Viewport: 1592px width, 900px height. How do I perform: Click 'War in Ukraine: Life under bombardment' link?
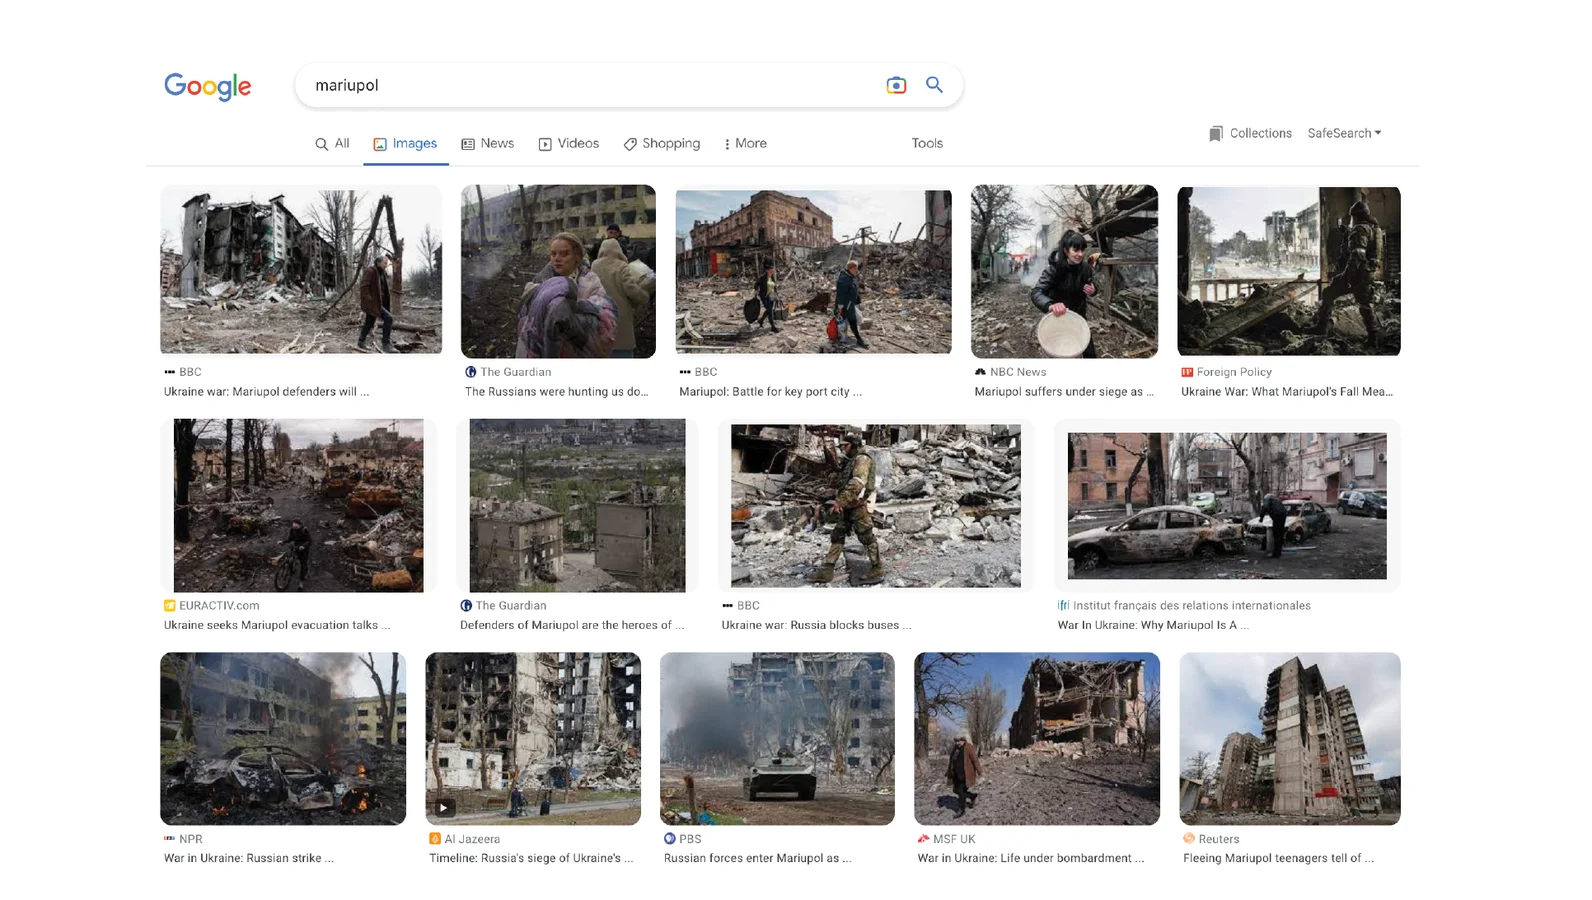[x=1030, y=858]
